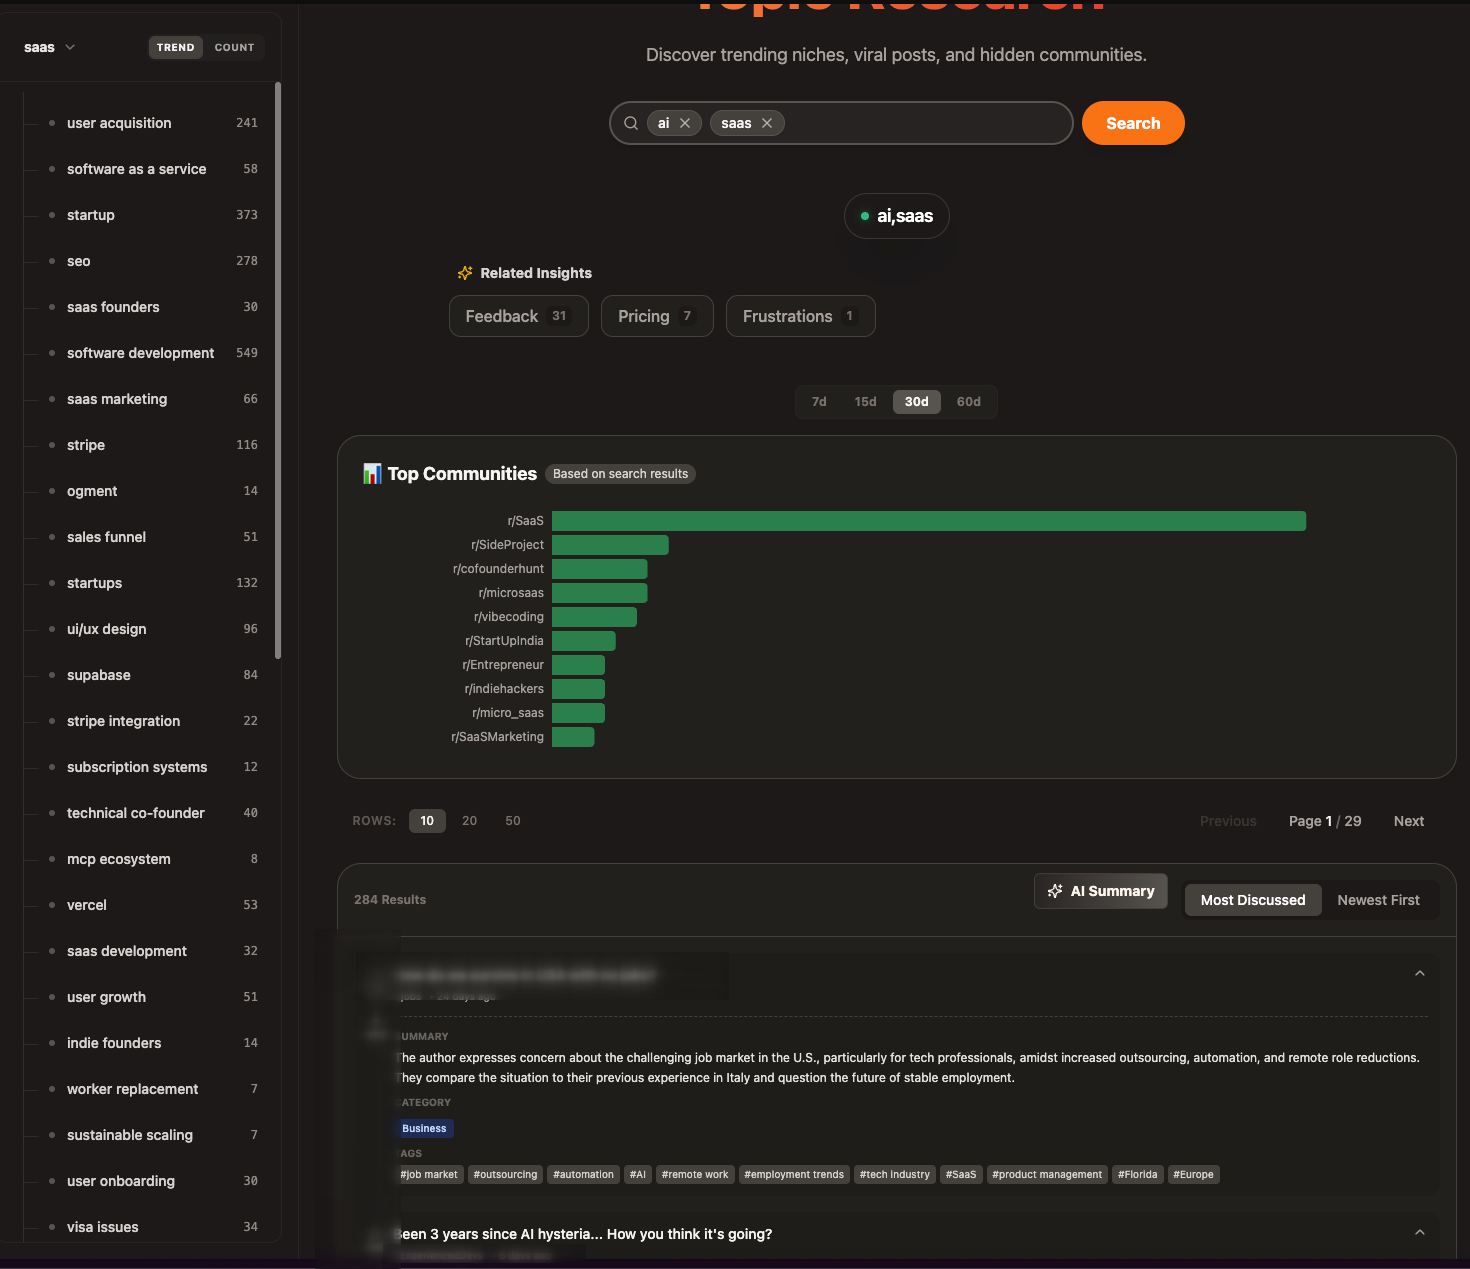Open the Feedback insights chip
This screenshot has height=1269, width=1470.
(518, 316)
